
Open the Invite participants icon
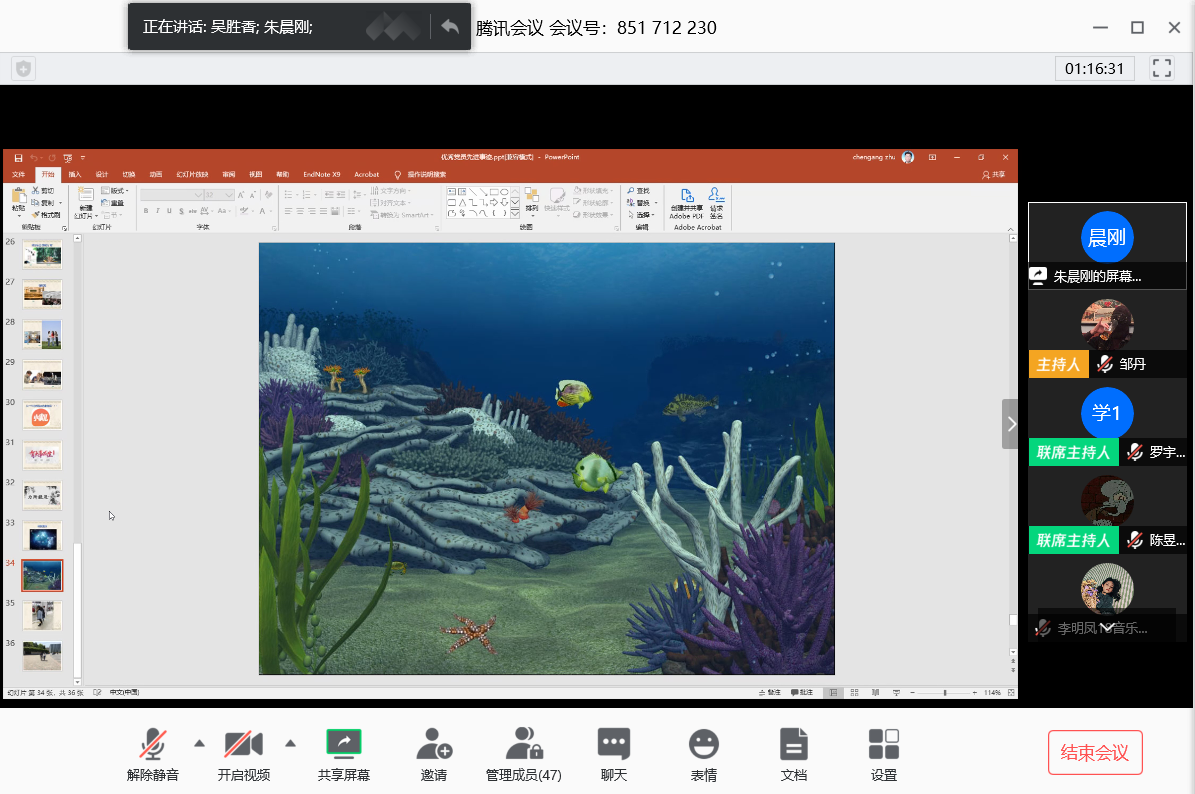click(x=434, y=744)
